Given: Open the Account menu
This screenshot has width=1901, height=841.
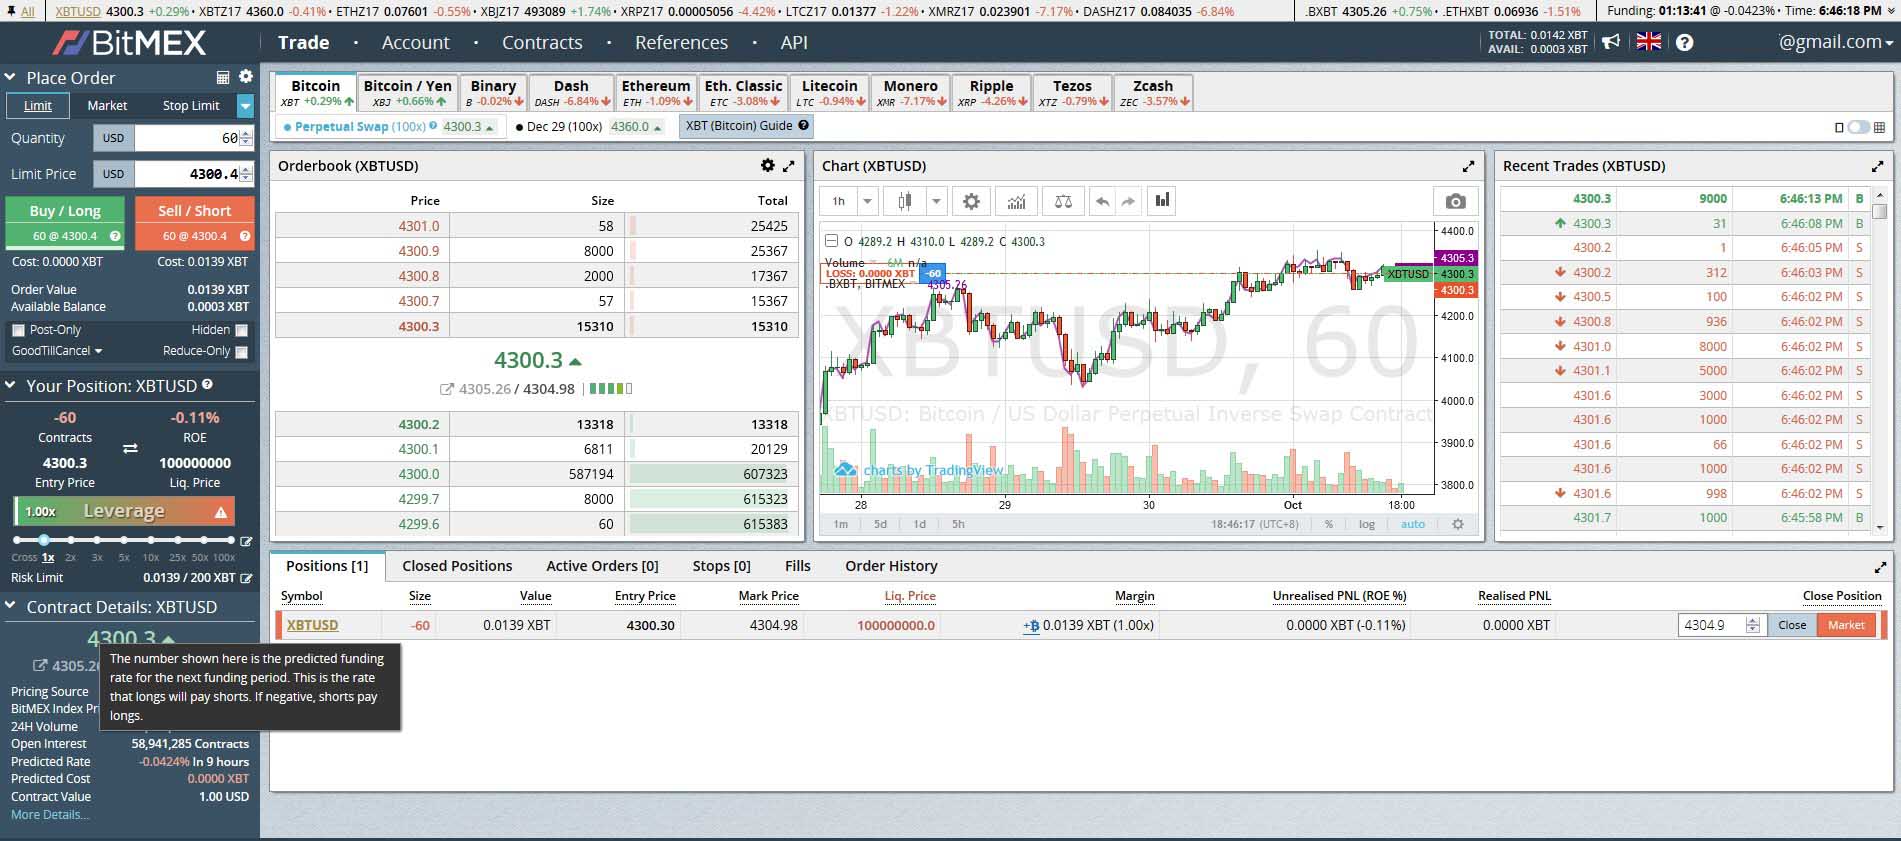Looking at the screenshot, I should (x=416, y=42).
